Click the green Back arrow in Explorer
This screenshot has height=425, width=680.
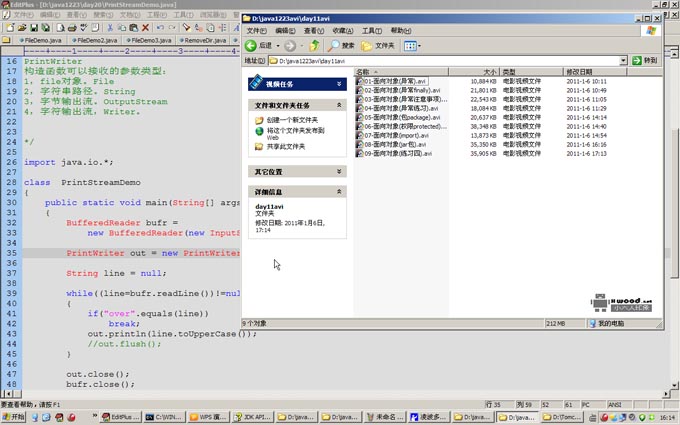251,46
